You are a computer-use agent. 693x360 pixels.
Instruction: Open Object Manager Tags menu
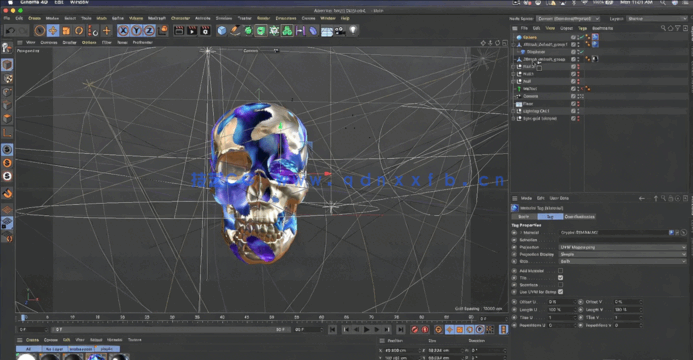(583, 28)
